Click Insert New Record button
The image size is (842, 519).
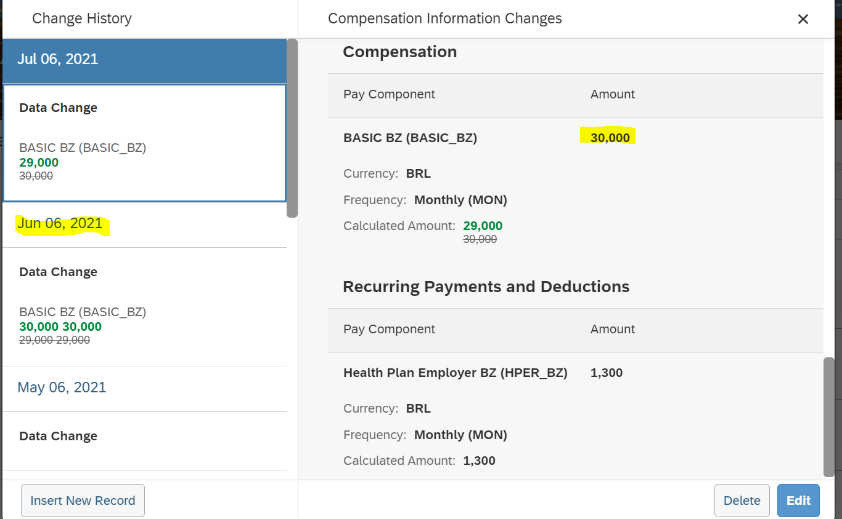(83, 500)
